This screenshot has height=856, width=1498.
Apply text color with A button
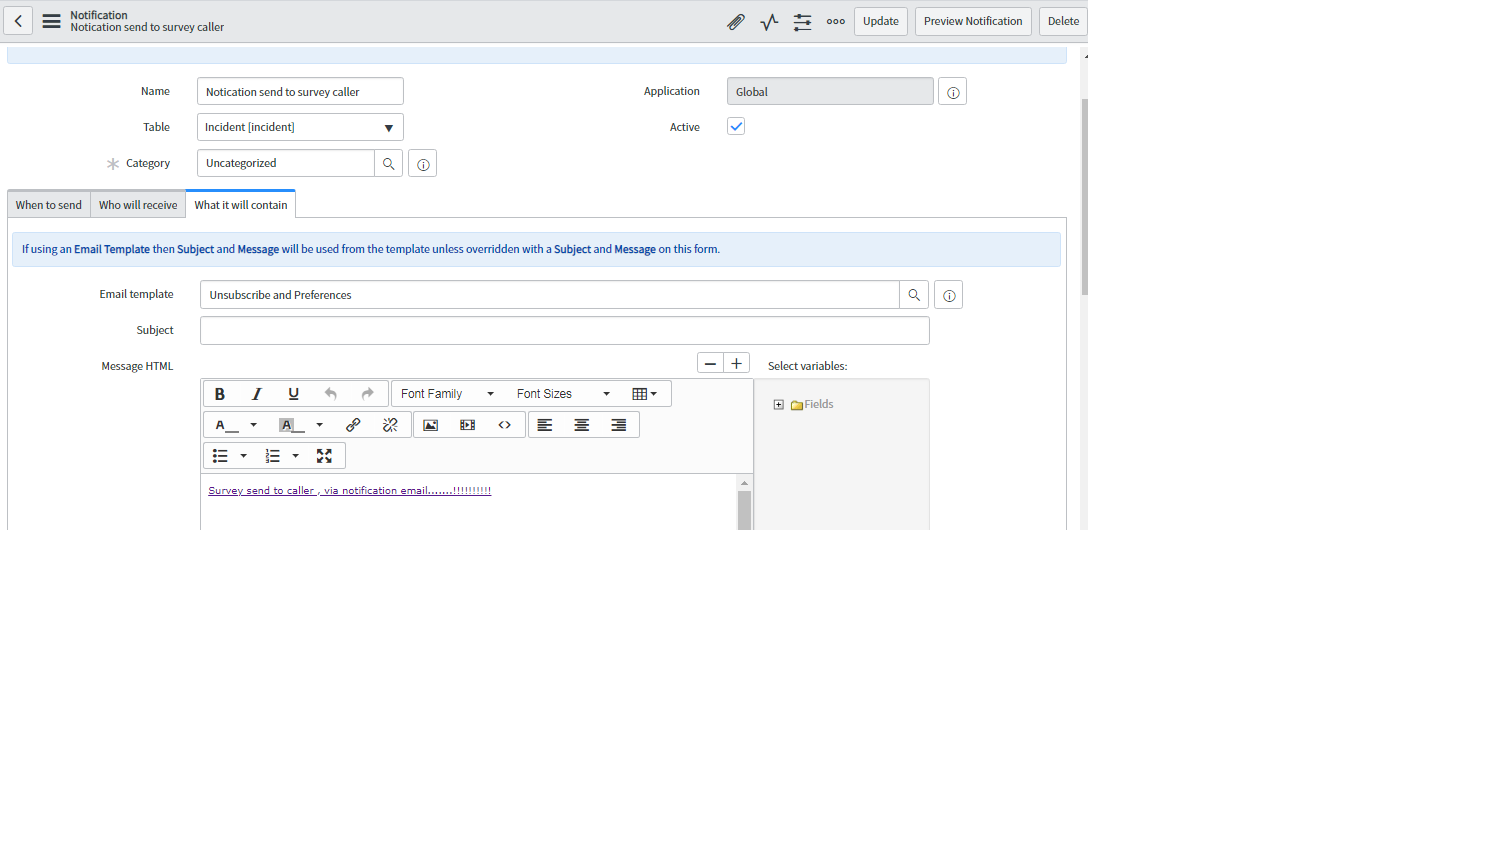[226, 425]
